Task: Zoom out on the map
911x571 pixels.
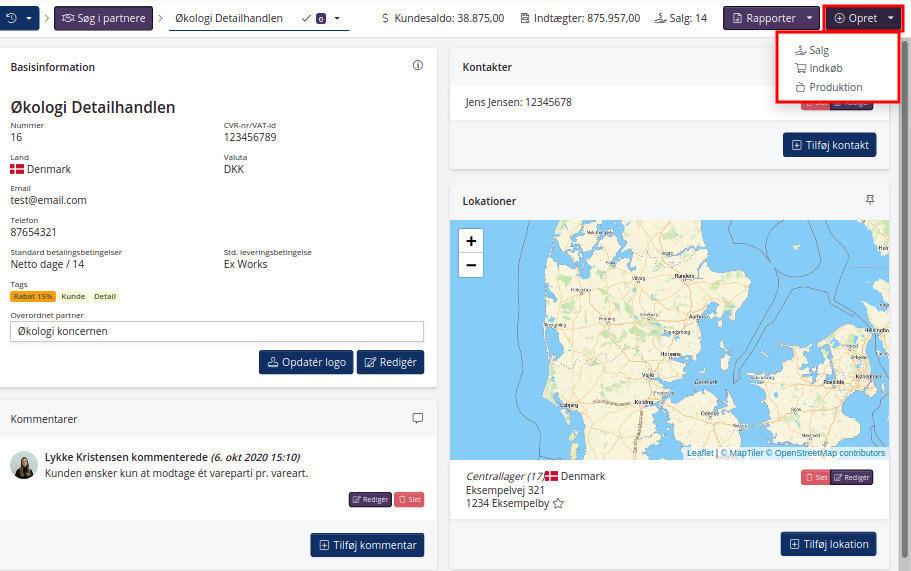Action: tap(471, 265)
